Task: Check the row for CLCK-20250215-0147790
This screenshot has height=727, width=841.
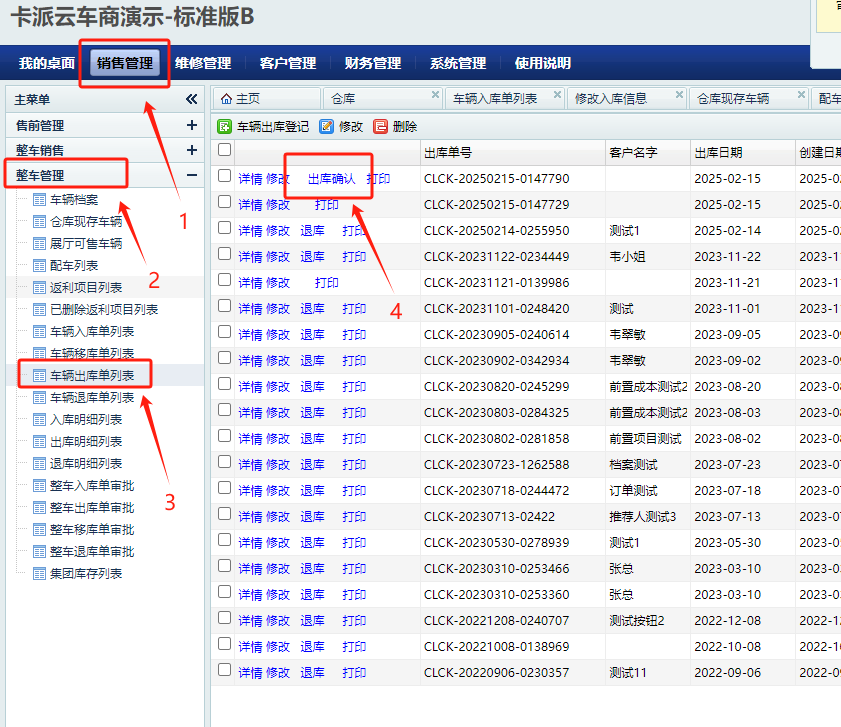Action: click(x=225, y=177)
